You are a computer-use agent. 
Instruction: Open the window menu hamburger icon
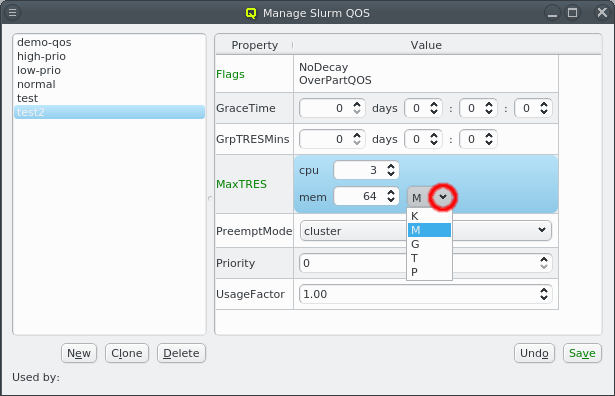click(12, 13)
